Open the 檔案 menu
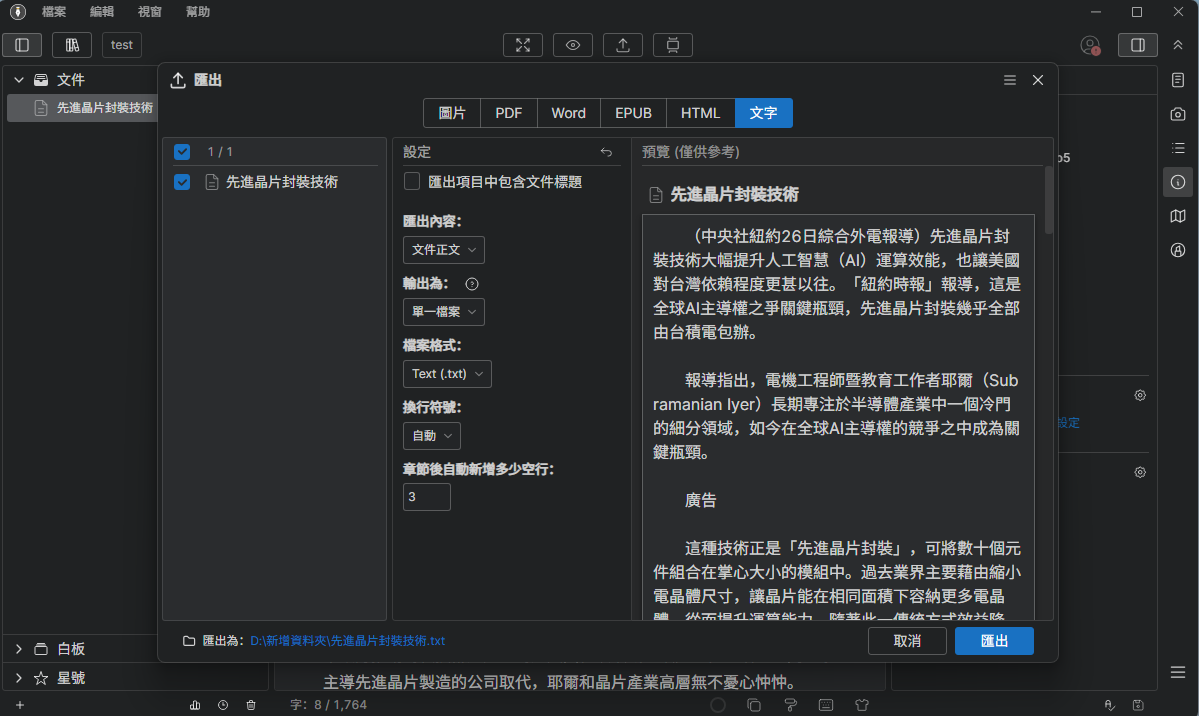The width and height of the screenshot is (1199, 716). pyautogui.click(x=54, y=11)
